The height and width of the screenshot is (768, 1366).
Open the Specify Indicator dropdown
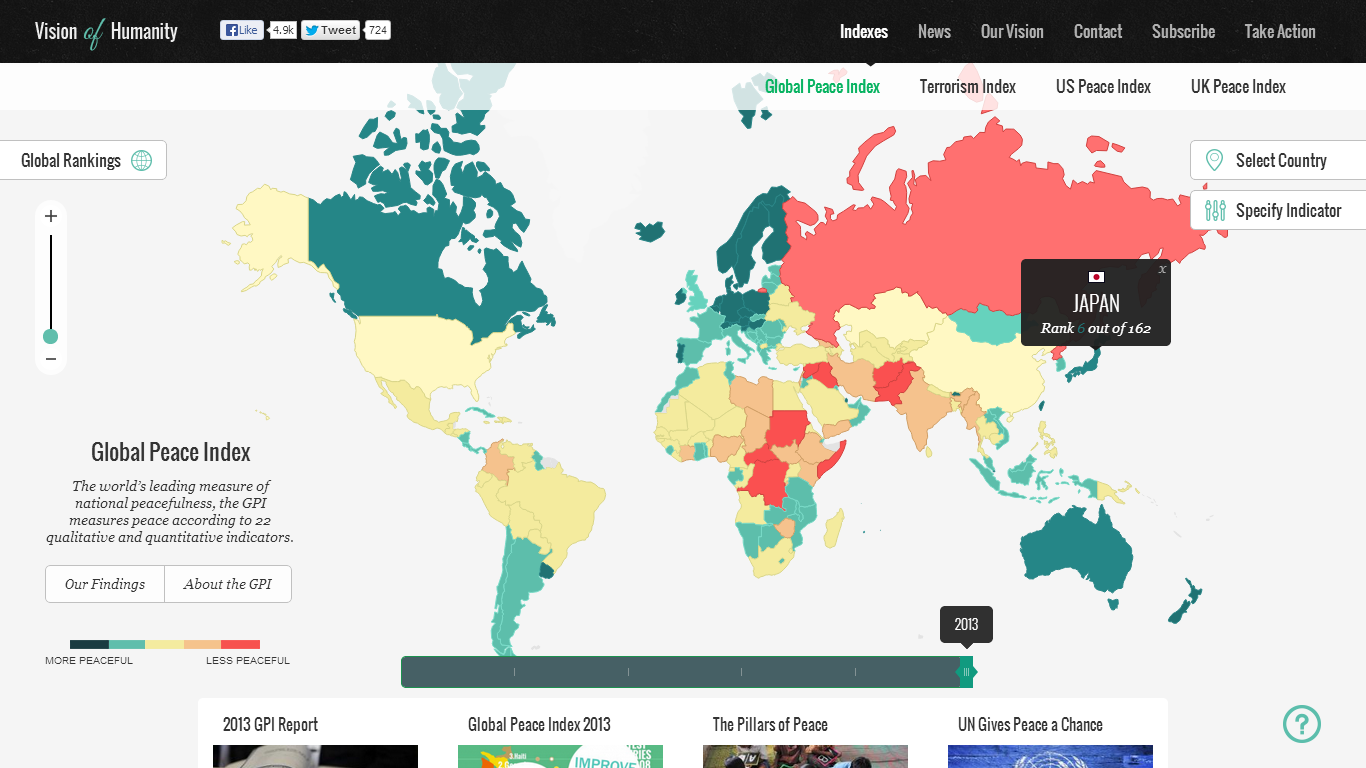1278,210
